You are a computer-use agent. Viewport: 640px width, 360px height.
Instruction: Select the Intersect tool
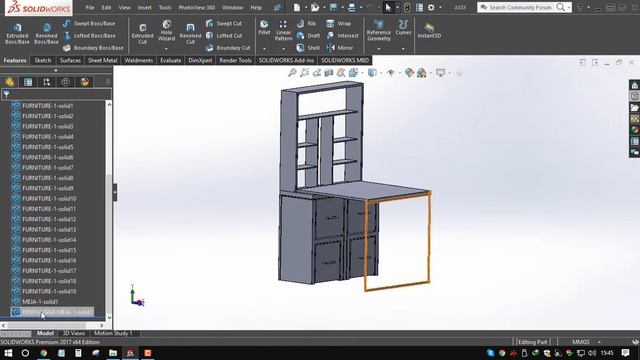342,36
